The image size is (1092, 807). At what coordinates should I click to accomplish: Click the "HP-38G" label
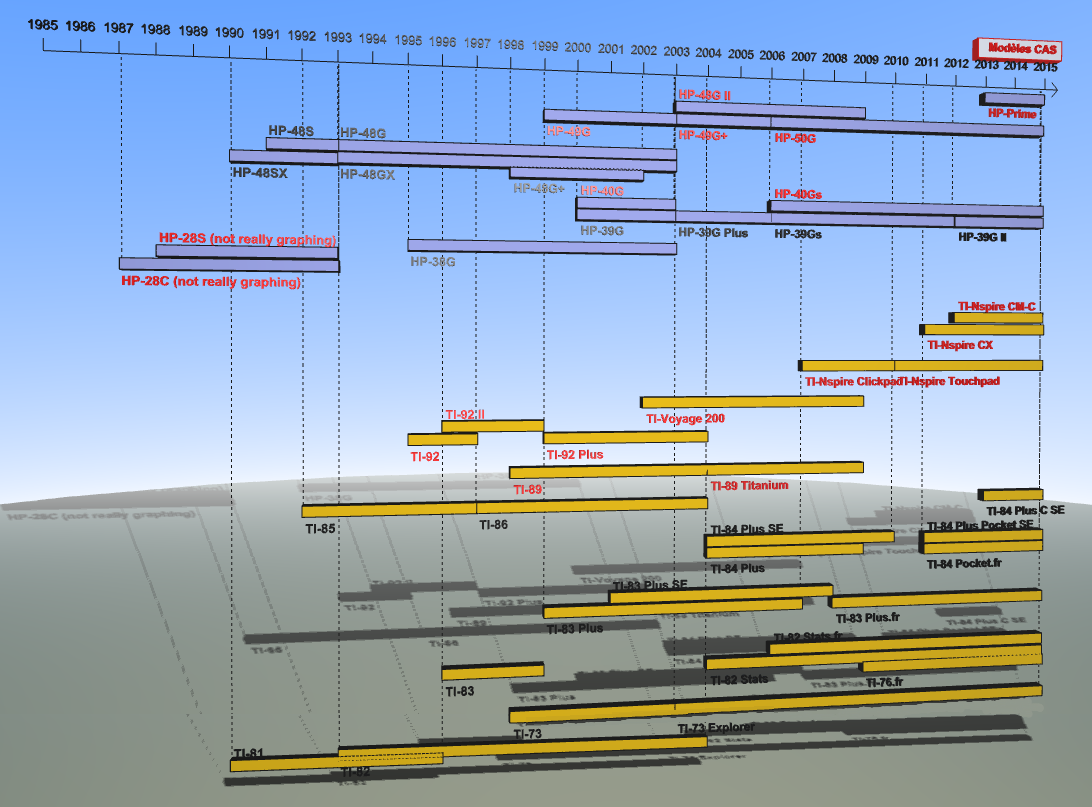pyautogui.click(x=432, y=261)
